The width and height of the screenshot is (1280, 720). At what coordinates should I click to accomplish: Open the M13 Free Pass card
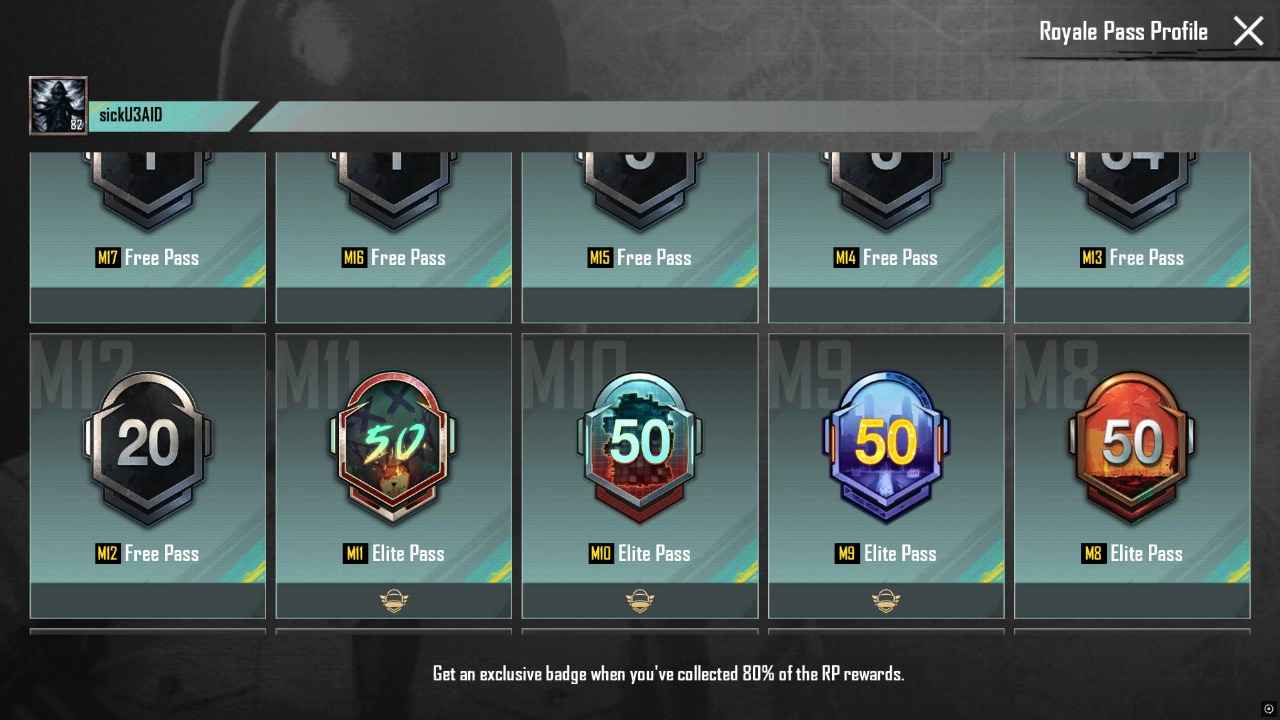[x=1132, y=238]
